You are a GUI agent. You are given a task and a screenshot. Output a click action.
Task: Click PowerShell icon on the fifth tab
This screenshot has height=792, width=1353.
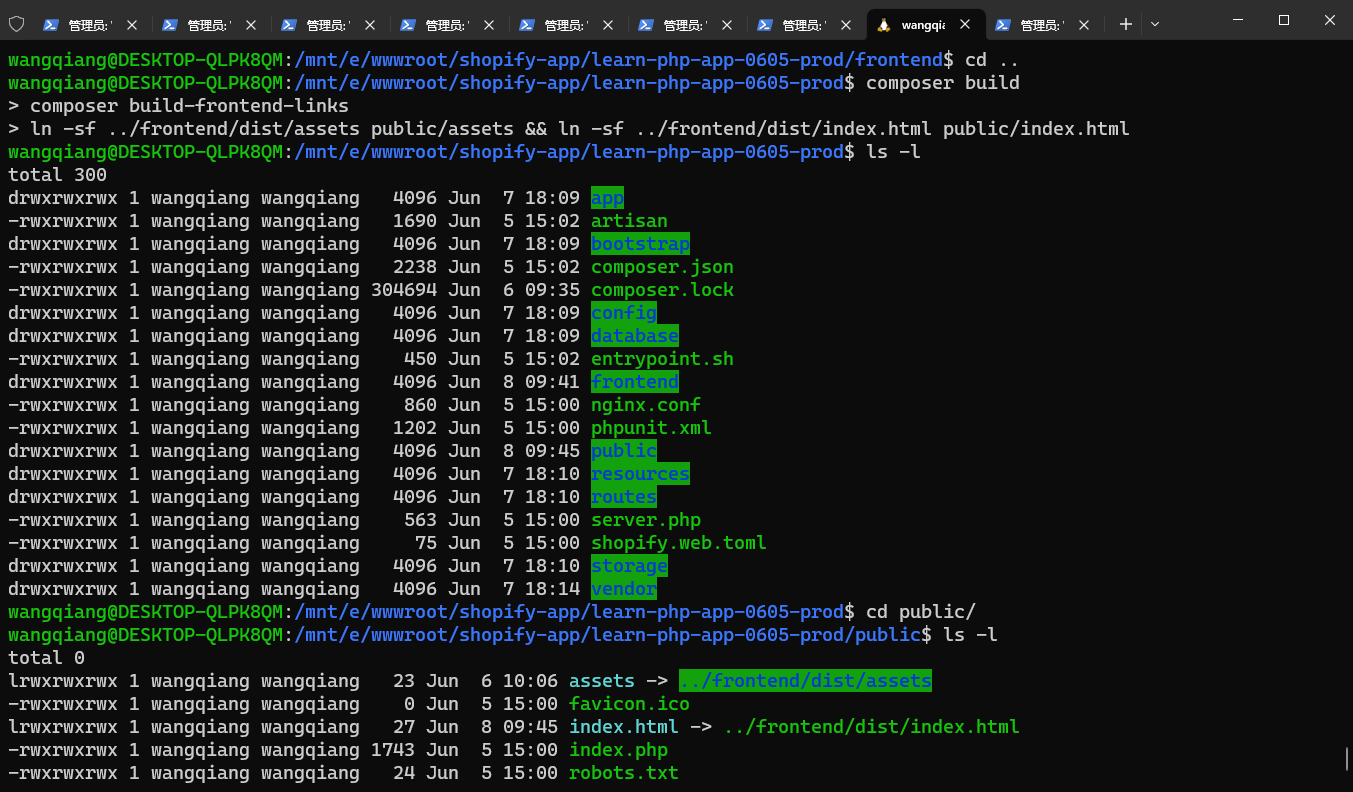click(527, 25)
